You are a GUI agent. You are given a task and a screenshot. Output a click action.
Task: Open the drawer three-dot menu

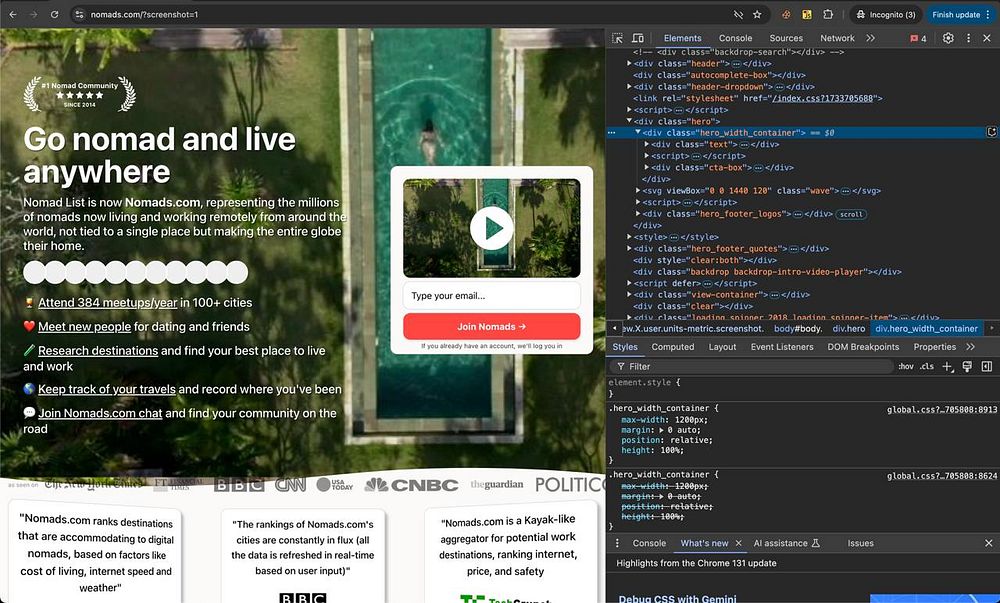[x=617, y=543]
